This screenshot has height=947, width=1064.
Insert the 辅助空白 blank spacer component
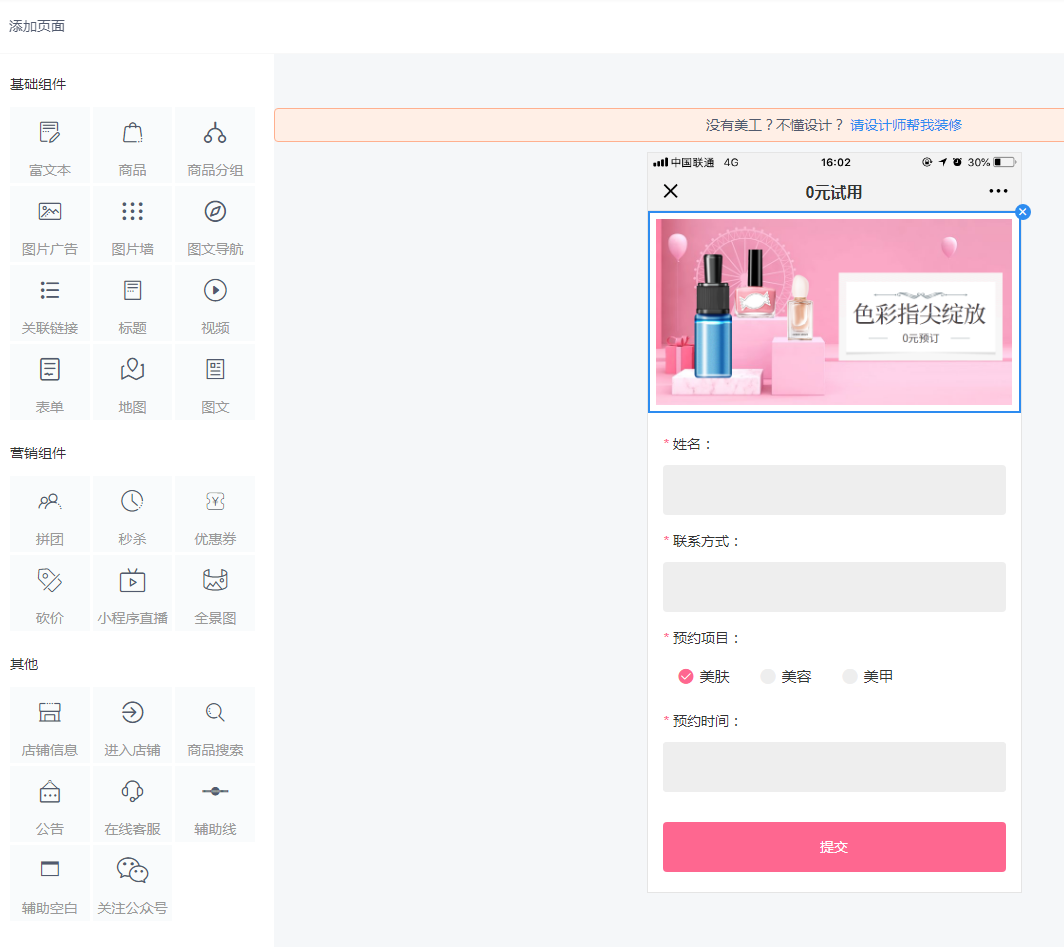pyautogui.click(x=50, y=883)
